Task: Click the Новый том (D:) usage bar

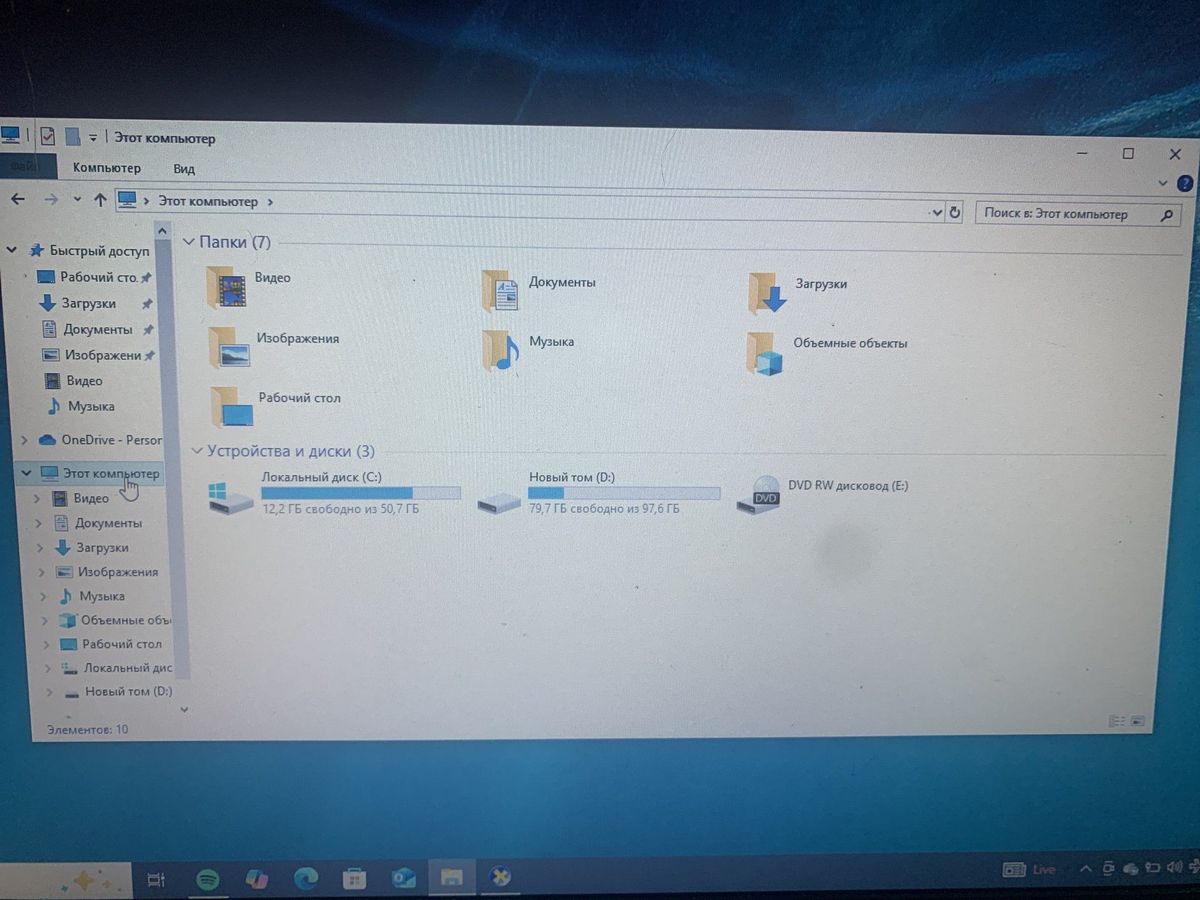Action: point(623,493)
